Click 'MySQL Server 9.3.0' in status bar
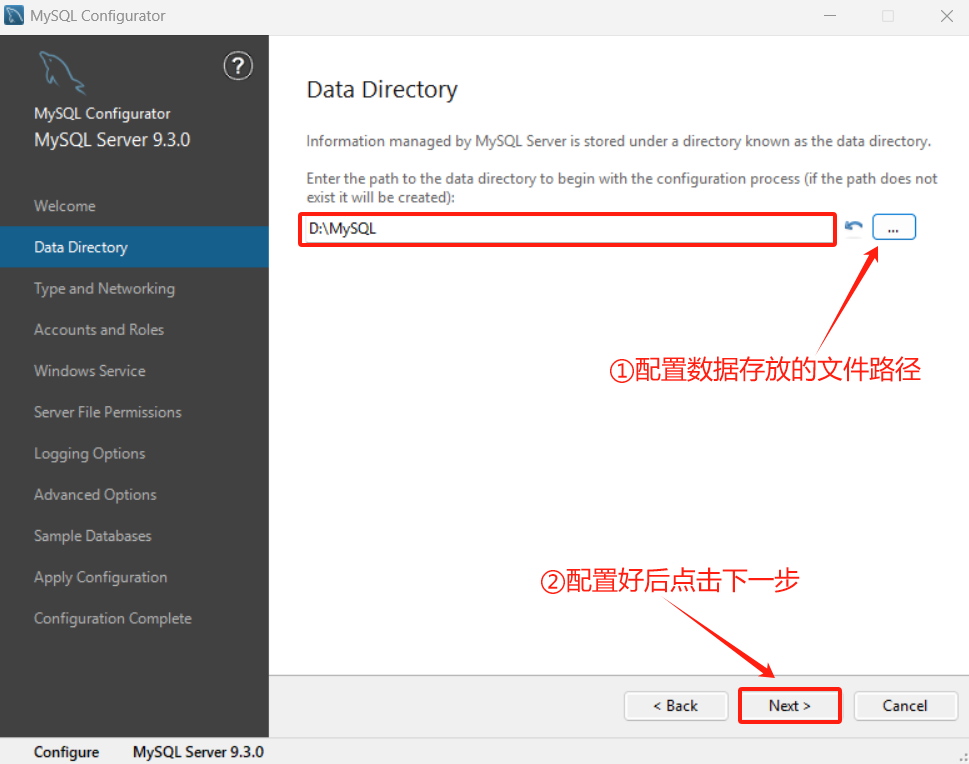Screen dimensions: 969x764 tap(198, 752)
